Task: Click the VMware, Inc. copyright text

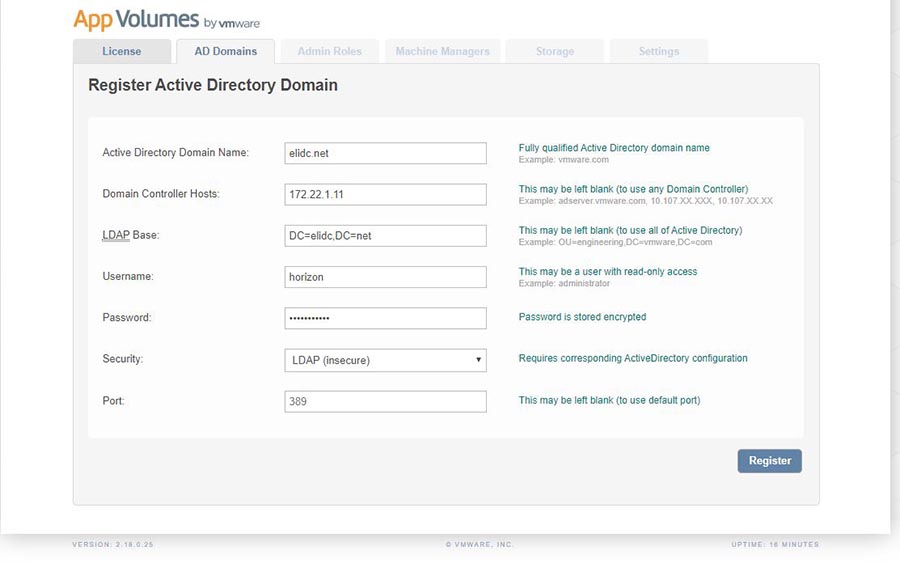Action: (x=479, y=545)
